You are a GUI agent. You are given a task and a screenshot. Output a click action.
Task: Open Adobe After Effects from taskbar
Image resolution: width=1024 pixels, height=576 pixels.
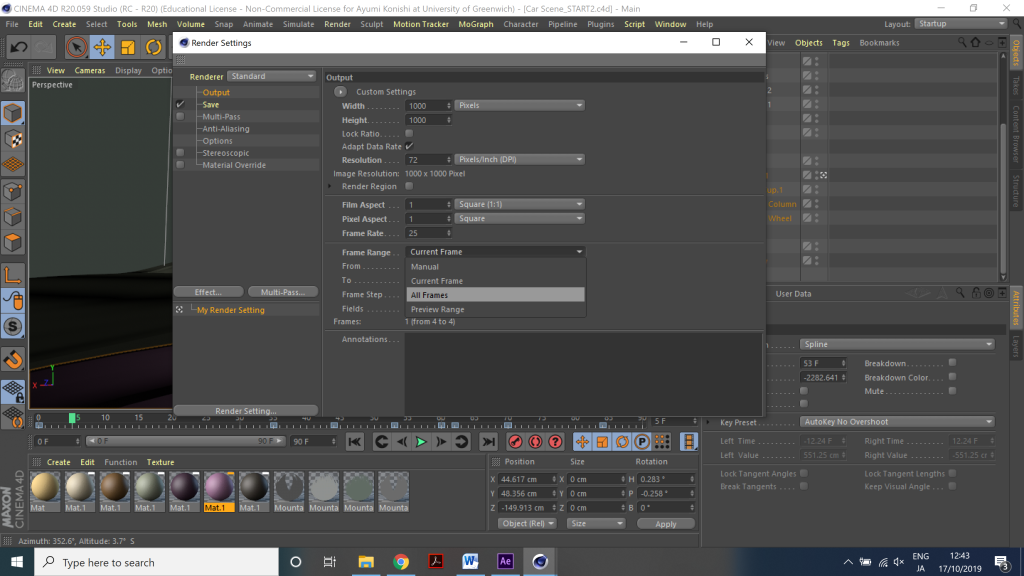tap(505, 562)
